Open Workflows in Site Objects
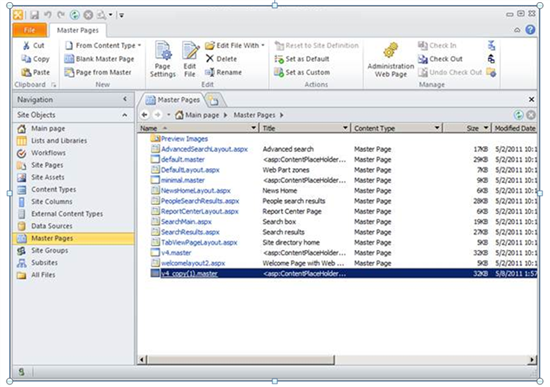The width and height of the screenshot is (550, 387). click(x=74, y=153)
